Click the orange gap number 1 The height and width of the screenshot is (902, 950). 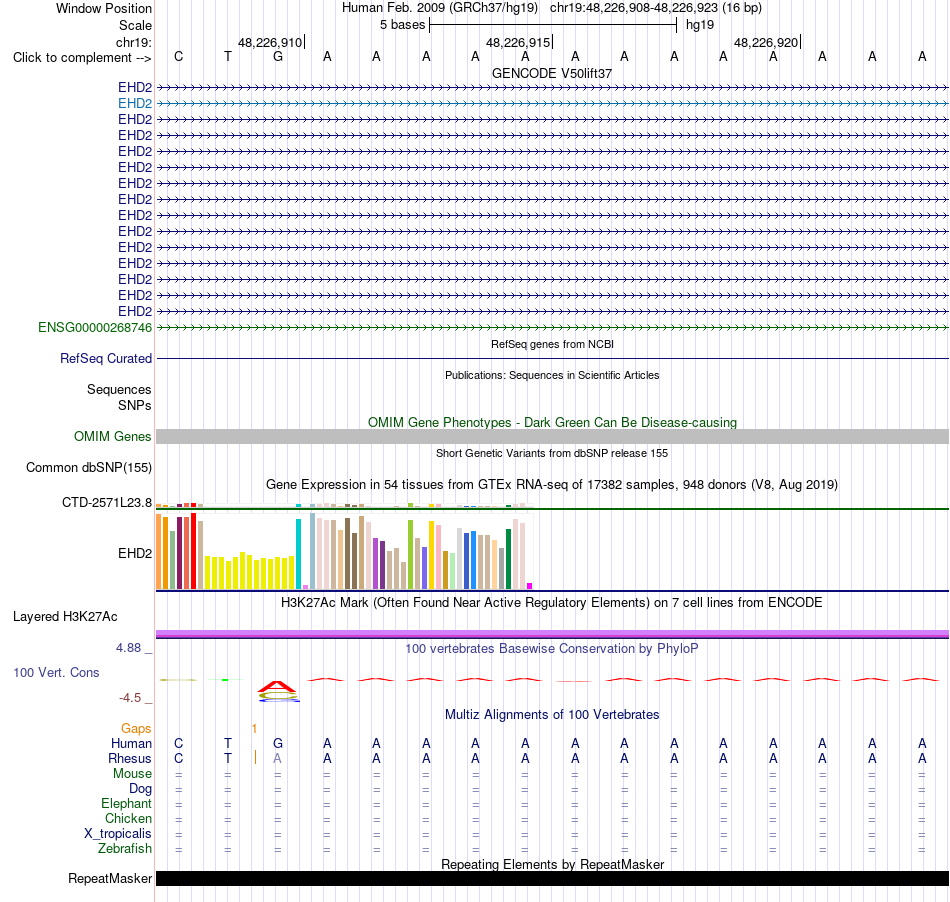tap(254, 728)
